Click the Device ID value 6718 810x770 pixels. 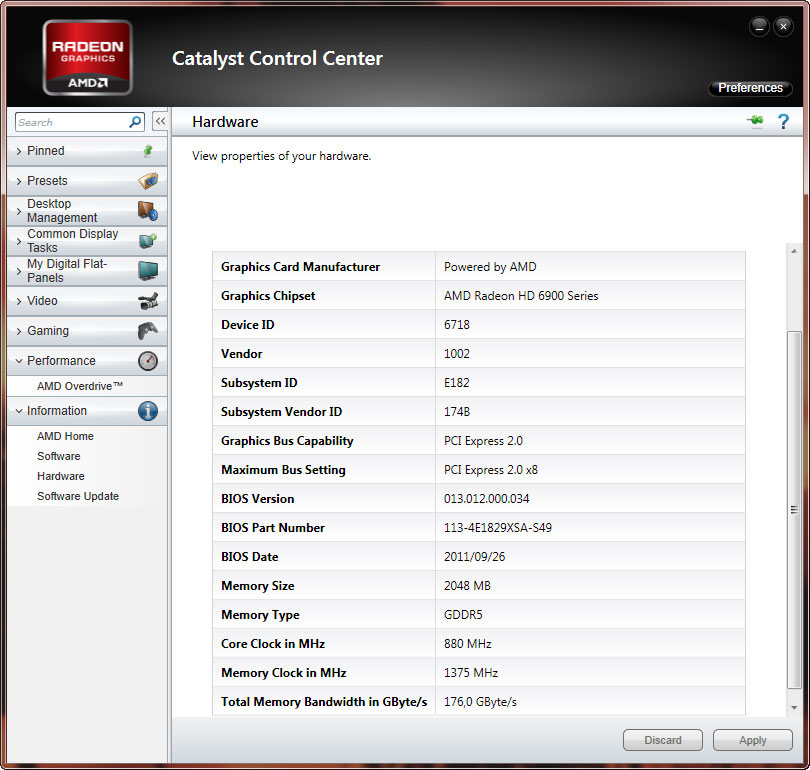tap(457, 325)
